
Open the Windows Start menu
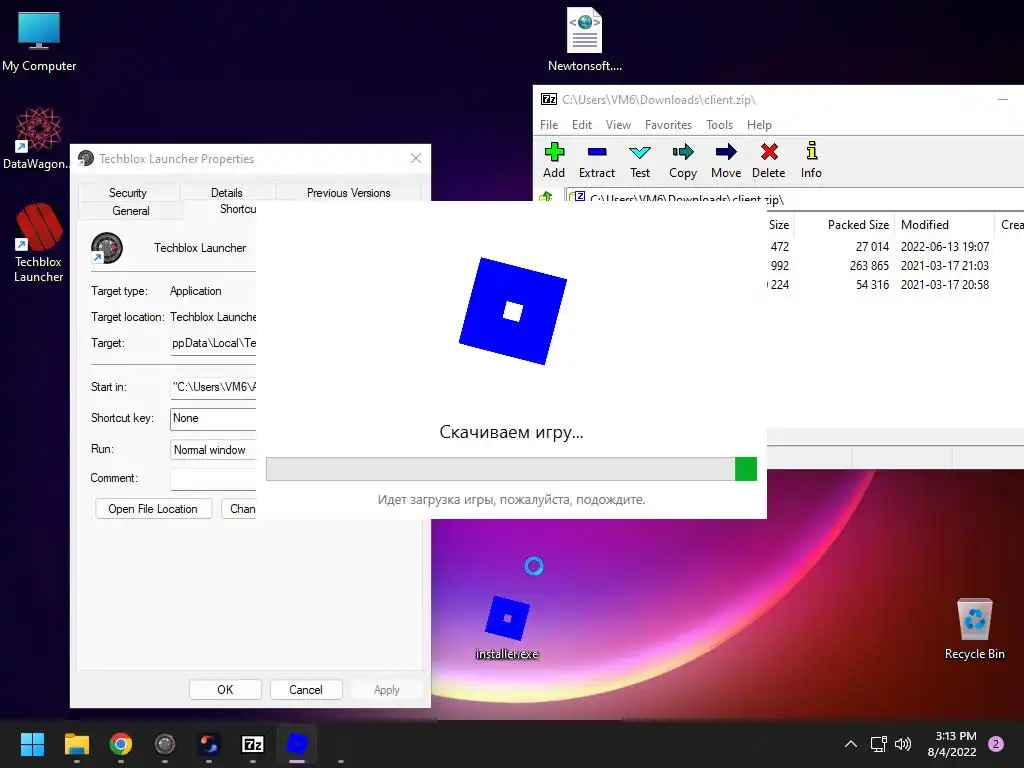32,744
